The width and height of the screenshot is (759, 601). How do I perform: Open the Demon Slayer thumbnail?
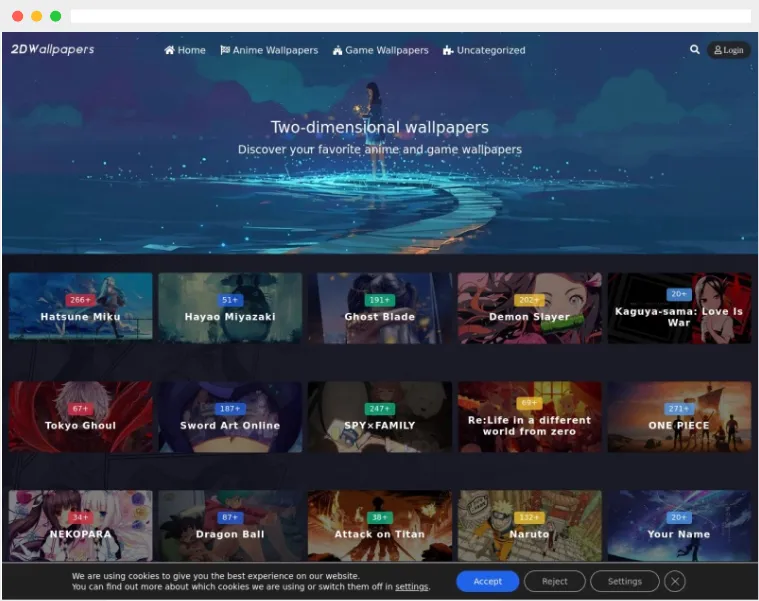[530, 308]
